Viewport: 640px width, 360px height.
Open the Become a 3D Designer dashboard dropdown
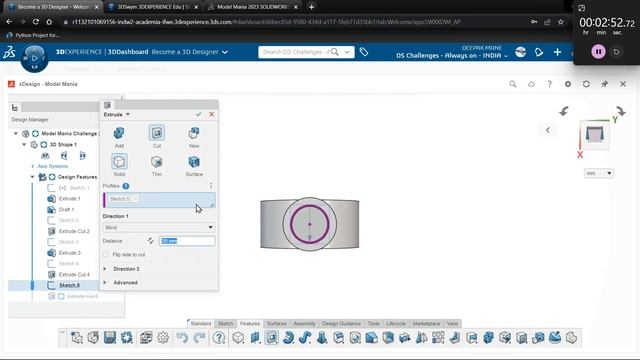(x=224, y=52)
